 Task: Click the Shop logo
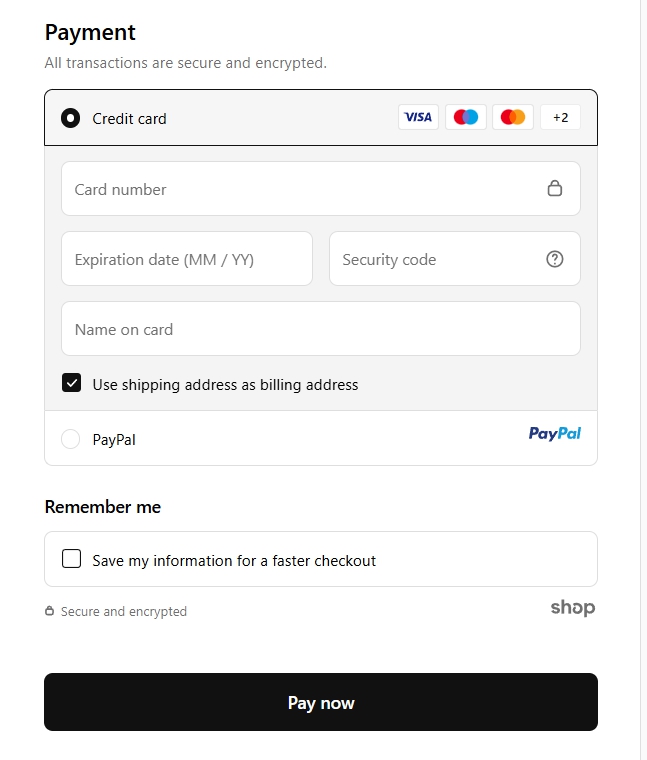click(572, 608)
